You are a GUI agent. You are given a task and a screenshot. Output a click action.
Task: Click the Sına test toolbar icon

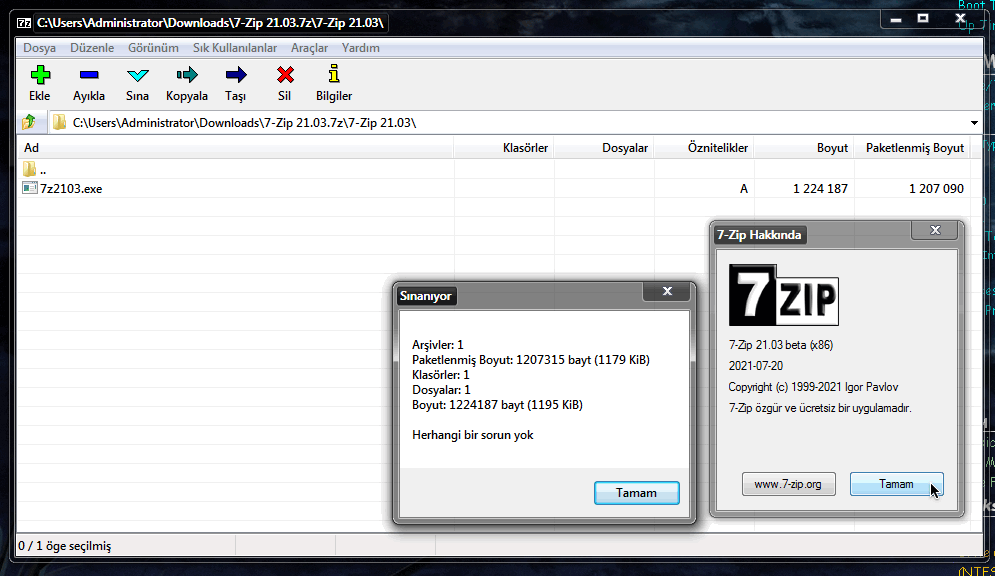click(137, 75)
